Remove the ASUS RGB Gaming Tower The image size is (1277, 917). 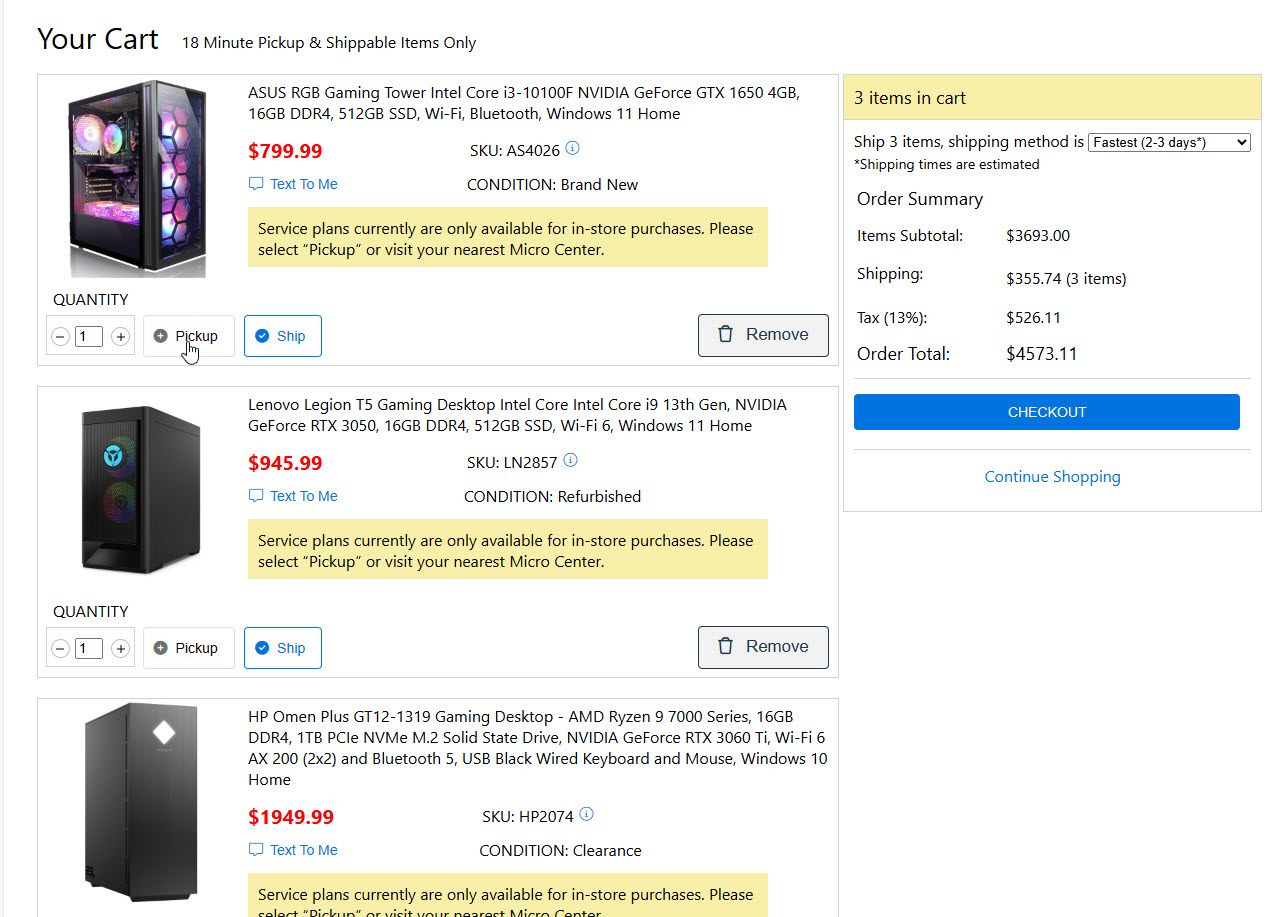[x=763, y=335]
